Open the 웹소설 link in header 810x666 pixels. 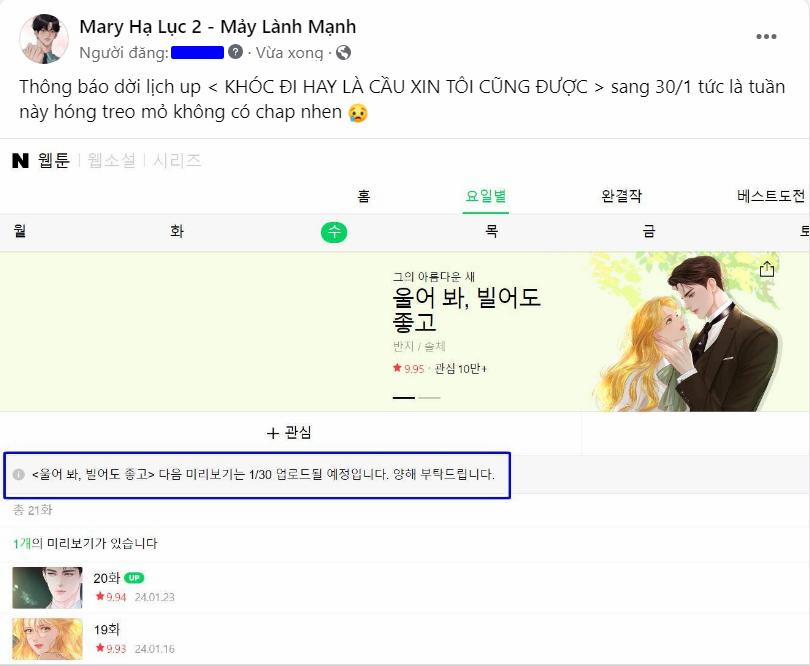pos(112,160)
